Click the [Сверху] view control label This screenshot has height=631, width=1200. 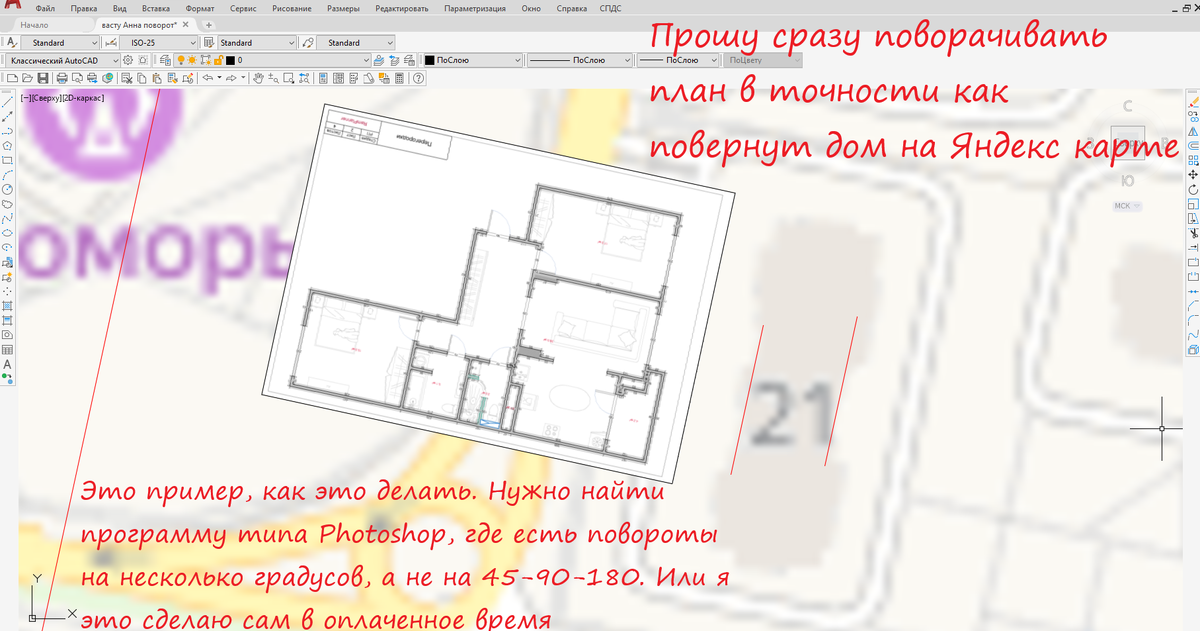point(47,98)
